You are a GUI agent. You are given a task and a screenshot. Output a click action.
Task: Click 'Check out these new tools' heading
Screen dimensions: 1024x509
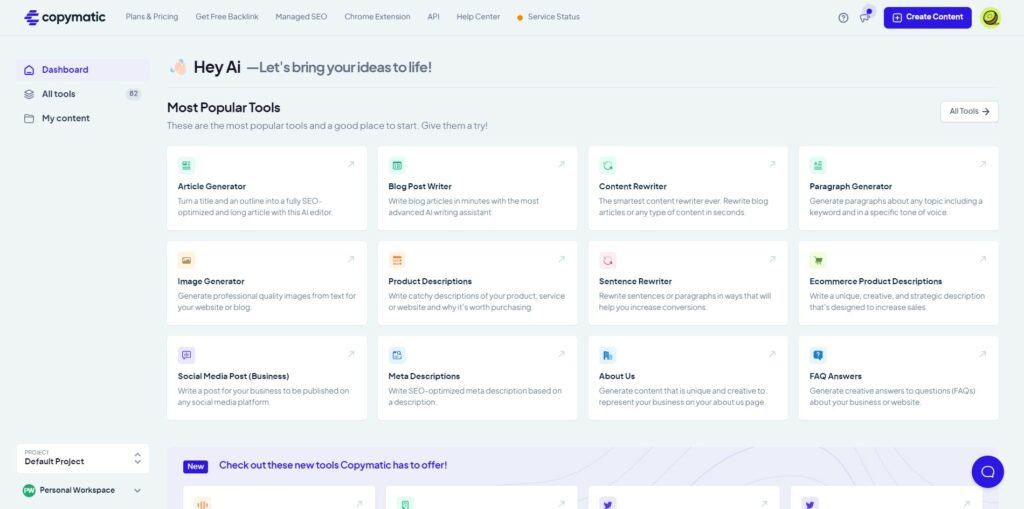pos(333,465)
